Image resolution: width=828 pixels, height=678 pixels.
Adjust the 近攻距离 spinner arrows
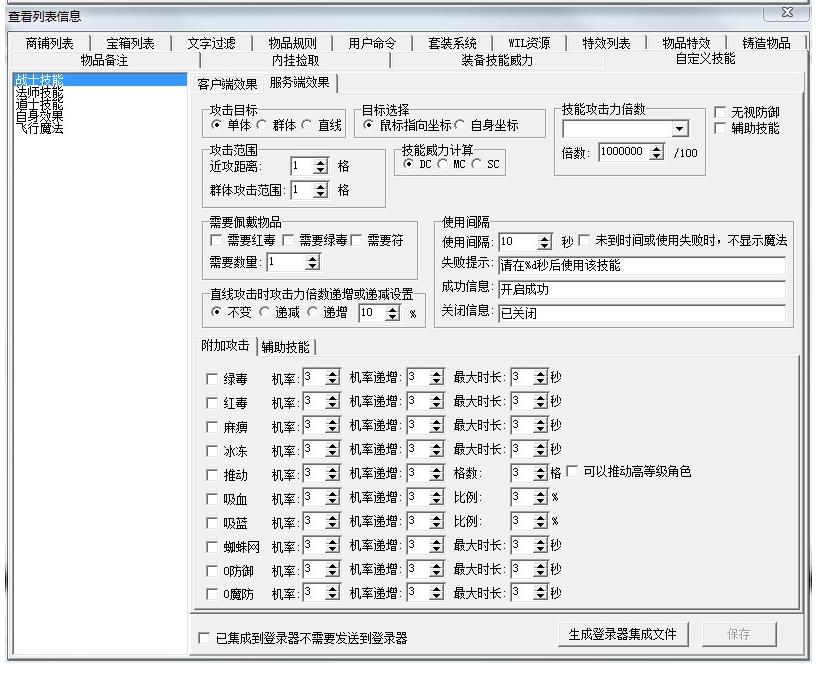pyautogui.click(x=321, y=166)
